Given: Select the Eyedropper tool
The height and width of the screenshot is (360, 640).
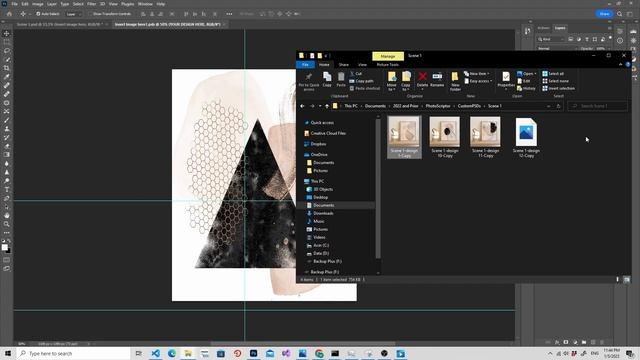Looking at the screenshot, I should (7, 77).
